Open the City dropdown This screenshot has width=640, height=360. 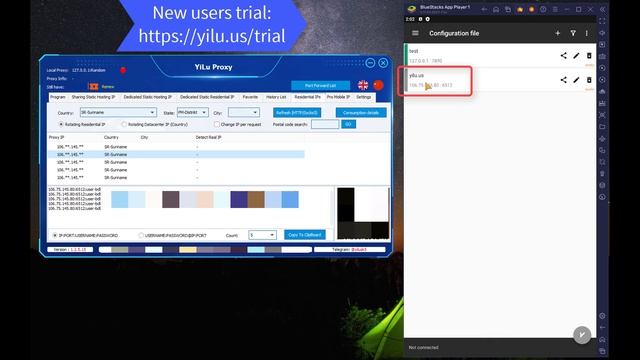[243, 112]
